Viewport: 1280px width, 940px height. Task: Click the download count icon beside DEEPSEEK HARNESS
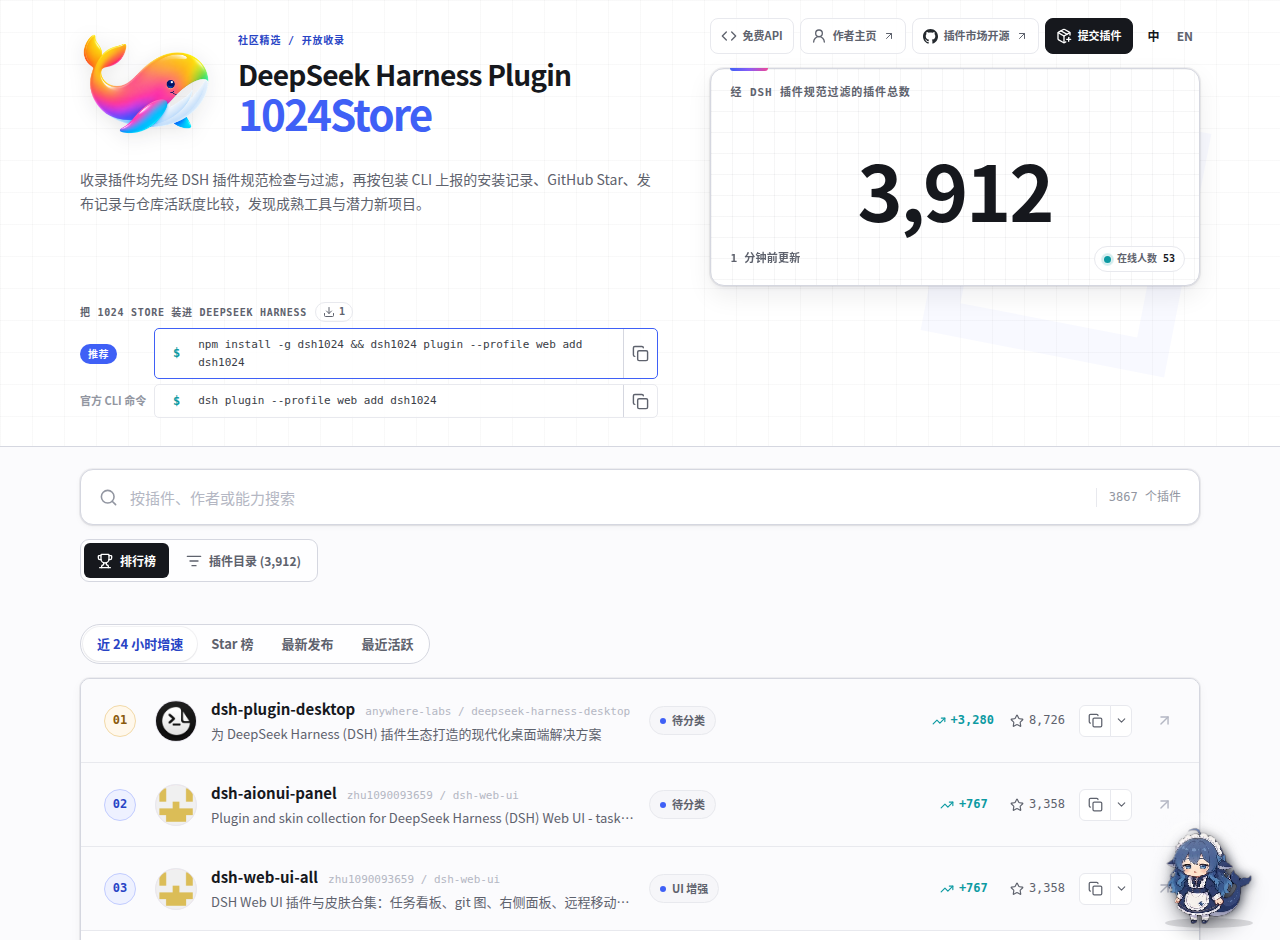[328, 312]
